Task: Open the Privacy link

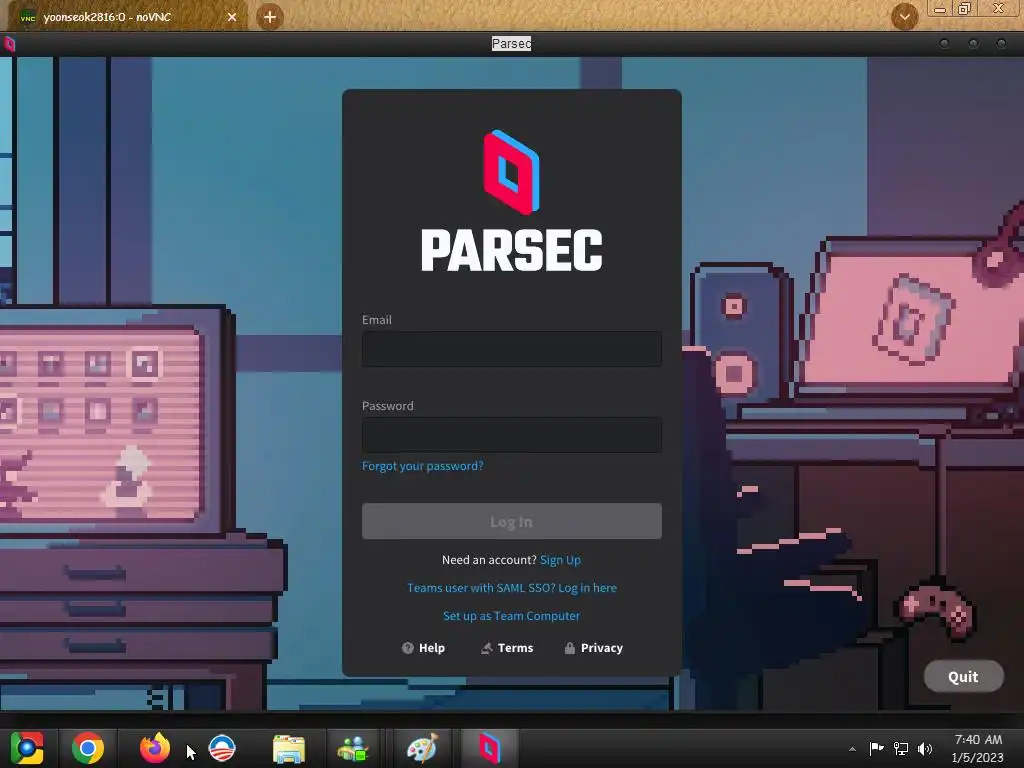Action: click(x=593, y=648)
